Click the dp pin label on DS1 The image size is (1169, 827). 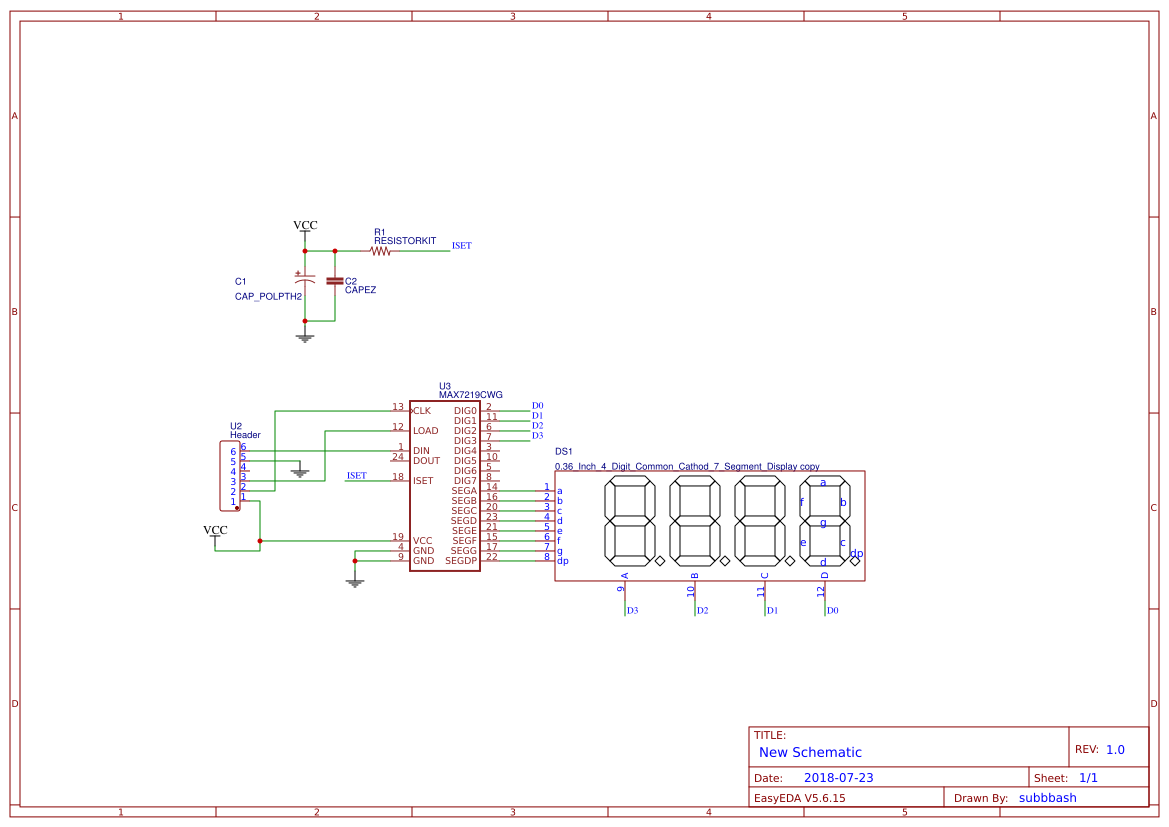(x=563, y=561)
